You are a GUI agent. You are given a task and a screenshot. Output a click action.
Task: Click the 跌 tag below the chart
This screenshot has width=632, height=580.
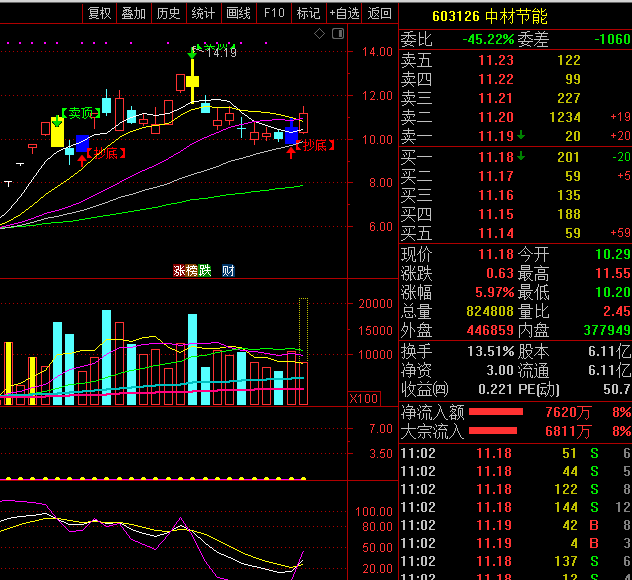coord(205,270)
